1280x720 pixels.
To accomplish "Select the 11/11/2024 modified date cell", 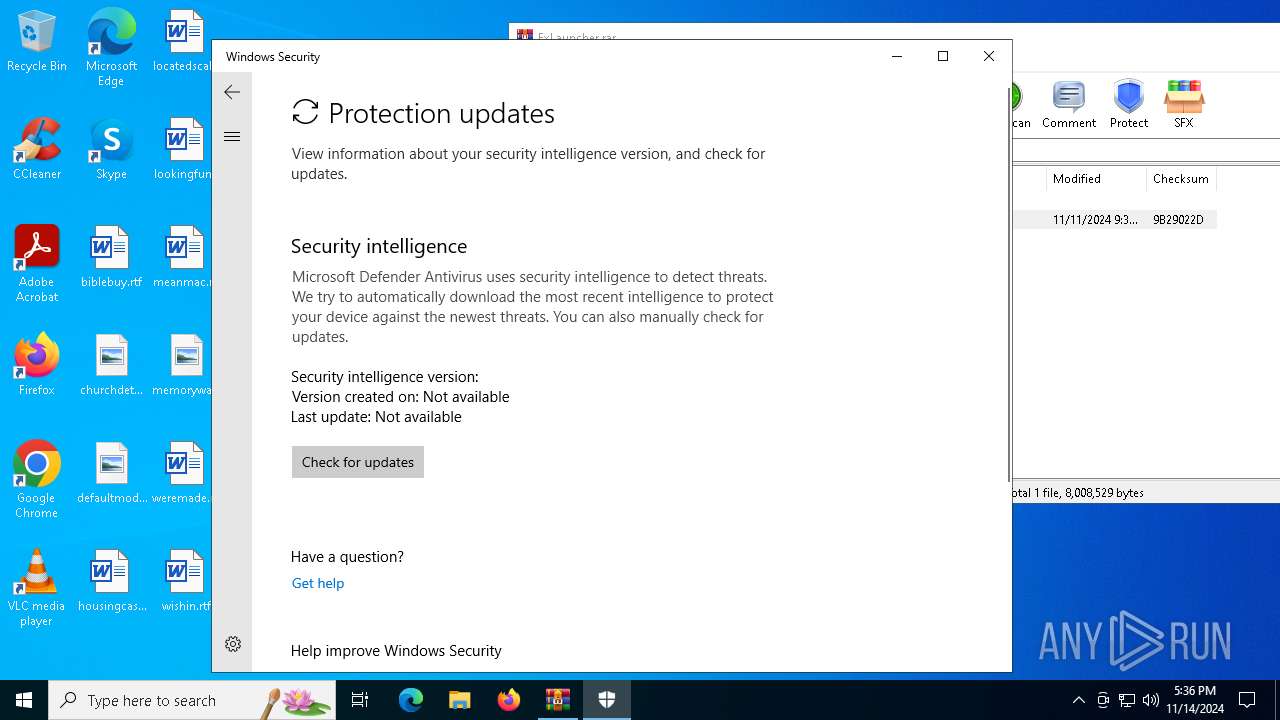I will coord(1095,220).
